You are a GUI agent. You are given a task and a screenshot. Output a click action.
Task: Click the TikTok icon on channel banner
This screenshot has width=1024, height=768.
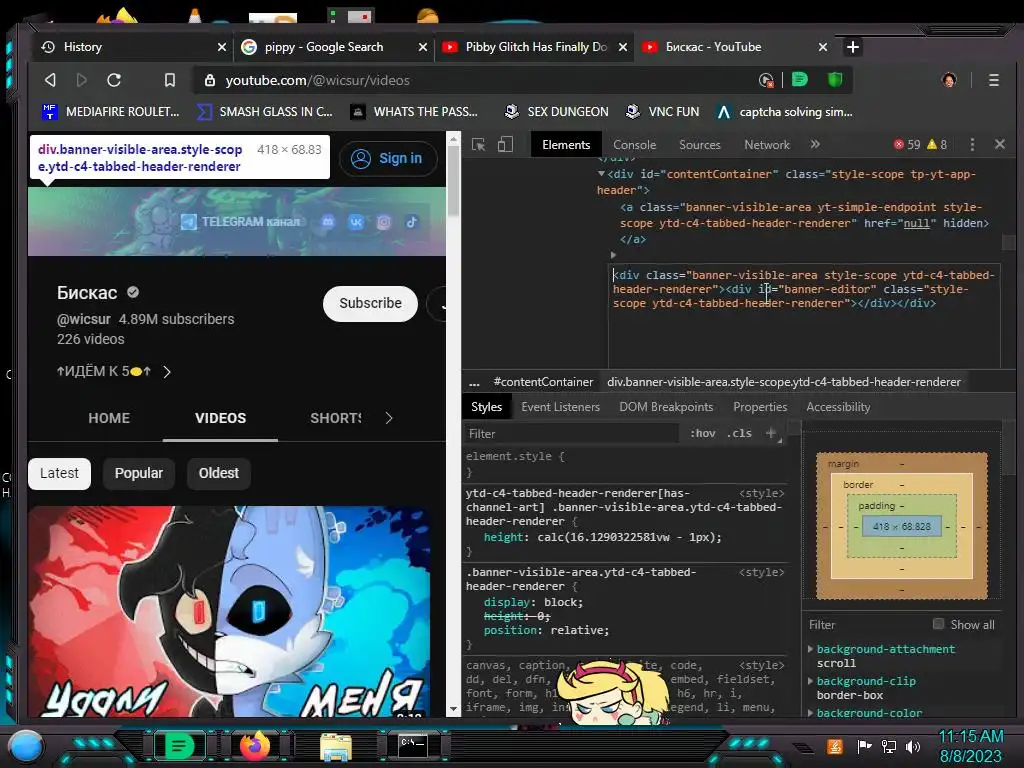(411, 222)
